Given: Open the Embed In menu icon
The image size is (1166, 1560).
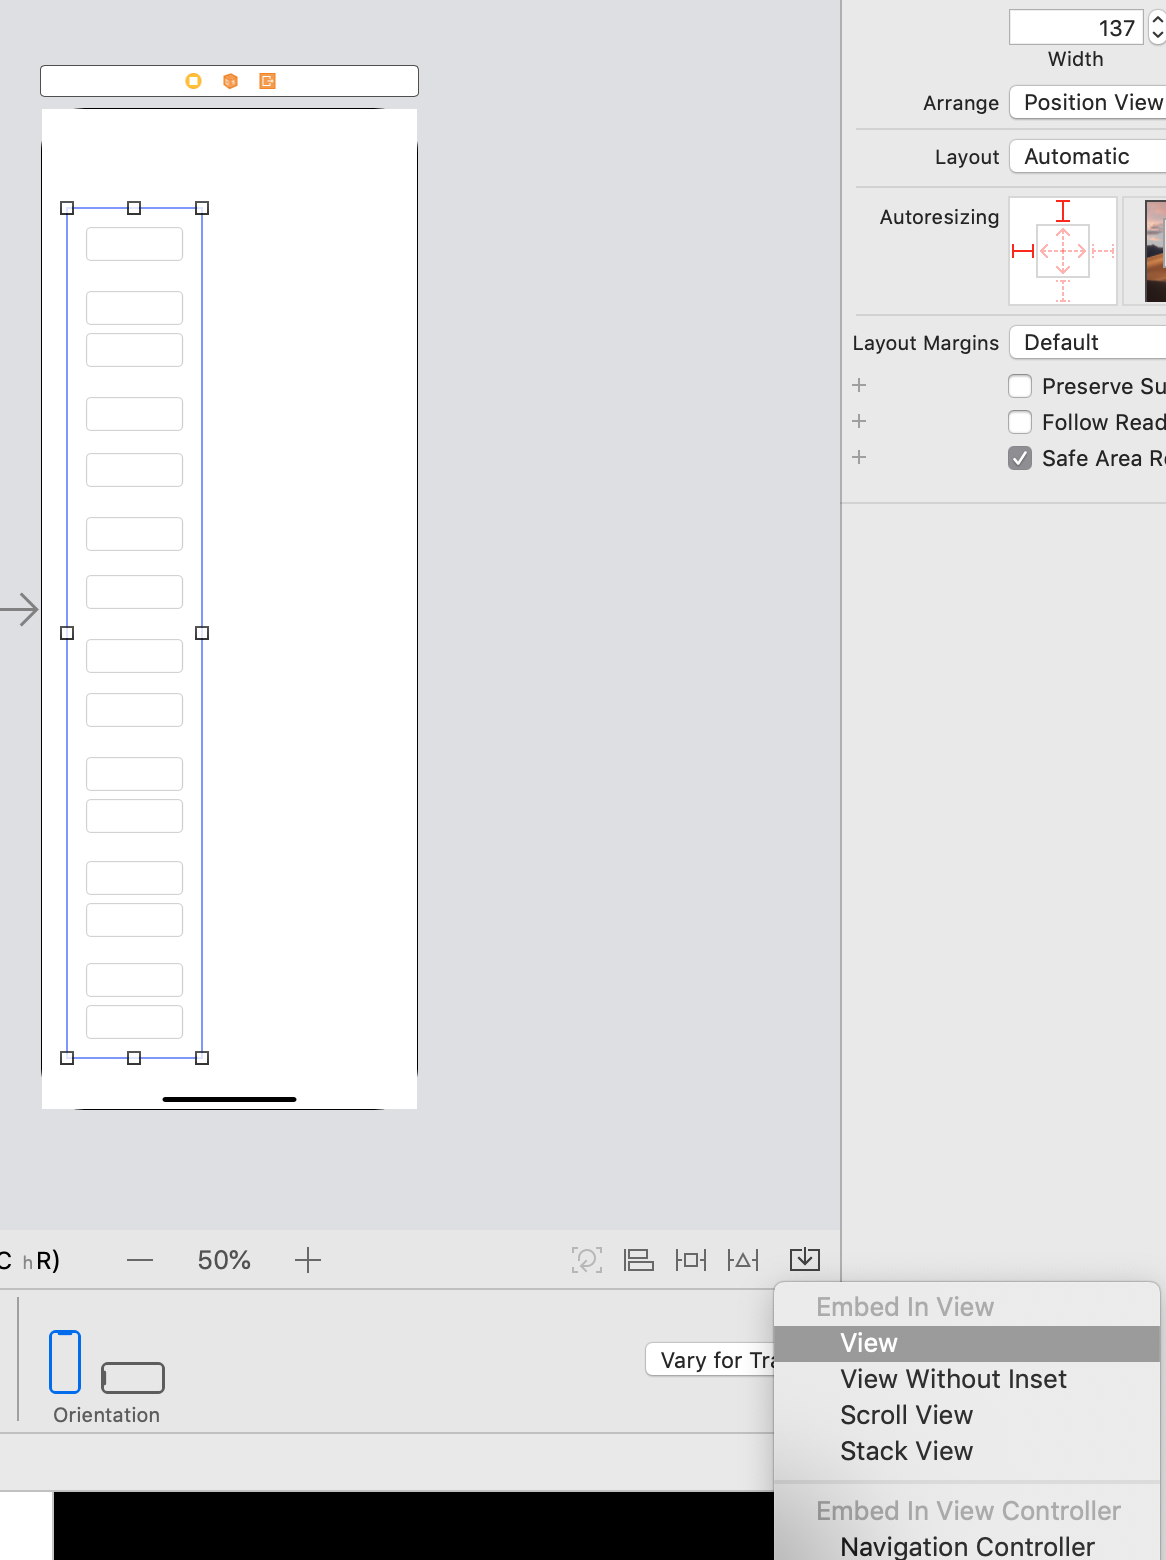Looking at the screenshot, I should [806, 1259].
